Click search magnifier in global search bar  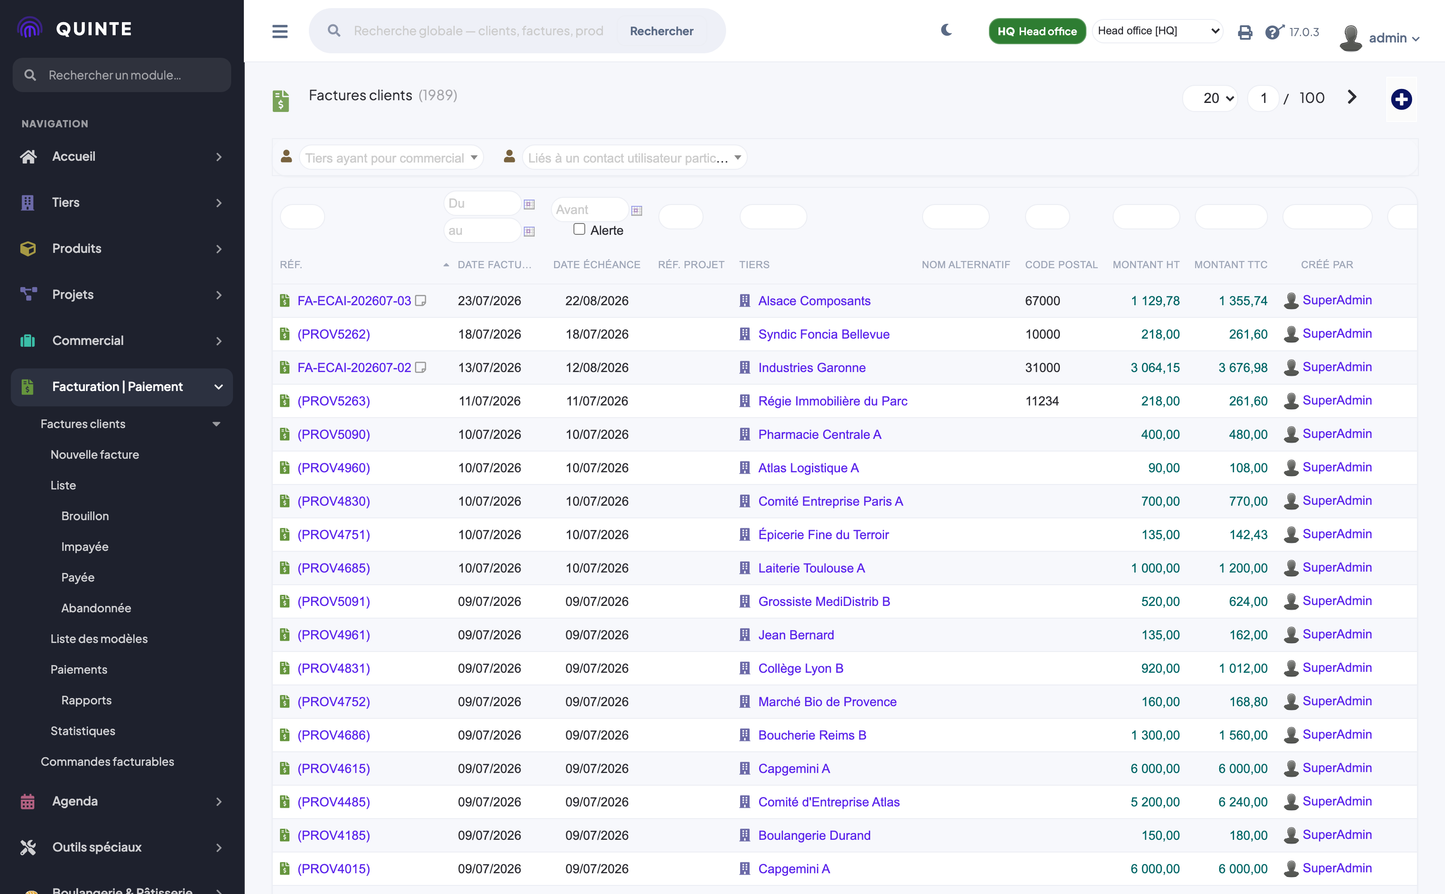[334, 31]
